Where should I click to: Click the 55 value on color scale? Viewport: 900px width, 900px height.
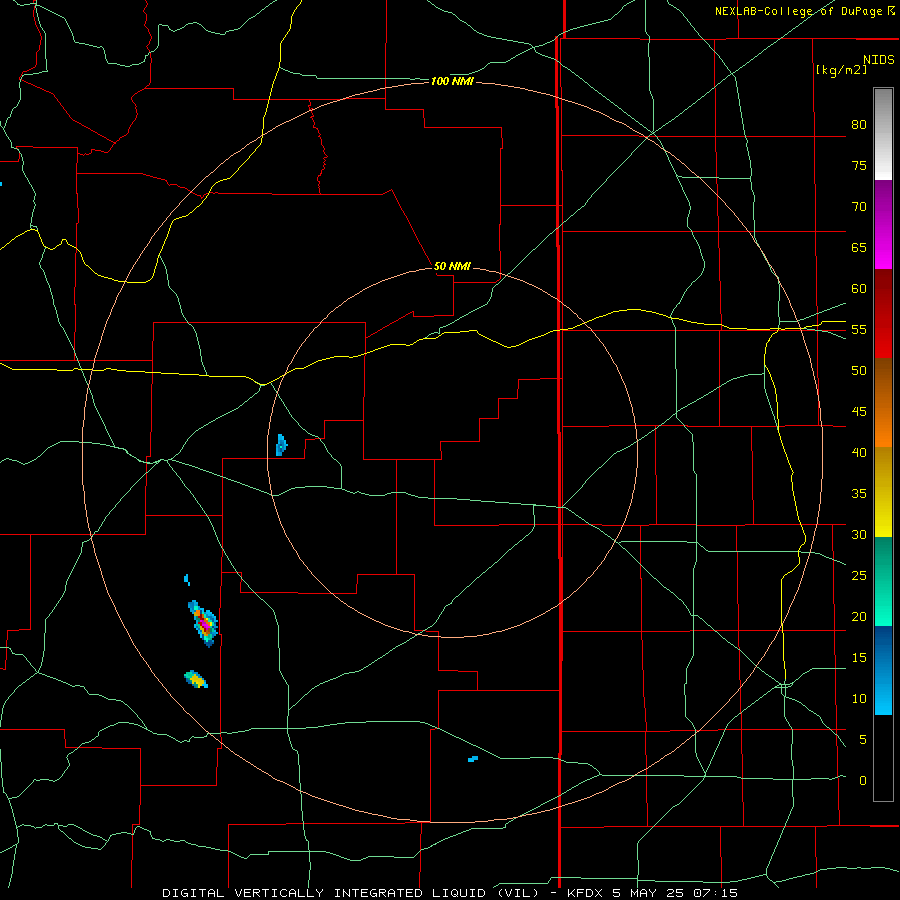(859, 329)
